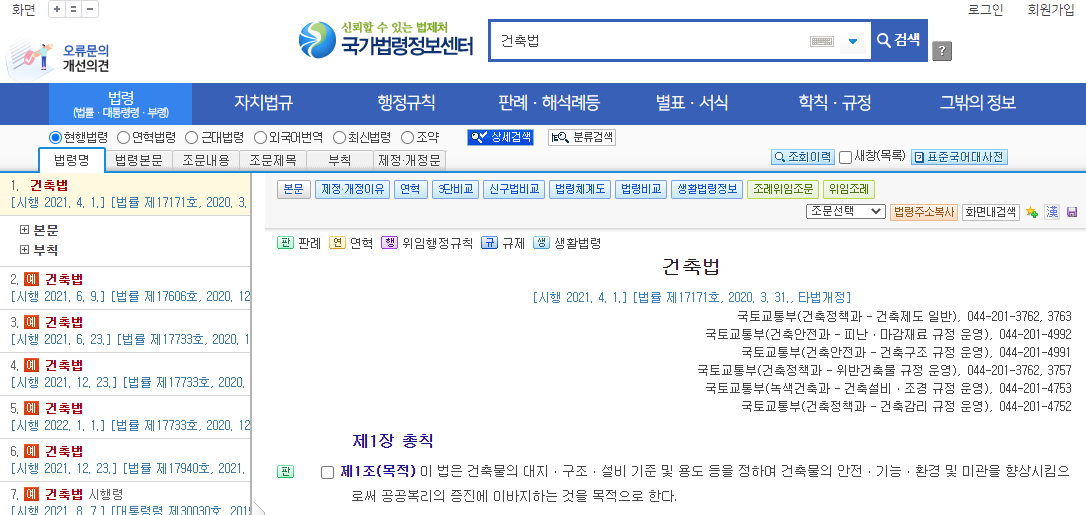Select the 조약 radio button
This screenshot has width=1086, height=515.
407,138
